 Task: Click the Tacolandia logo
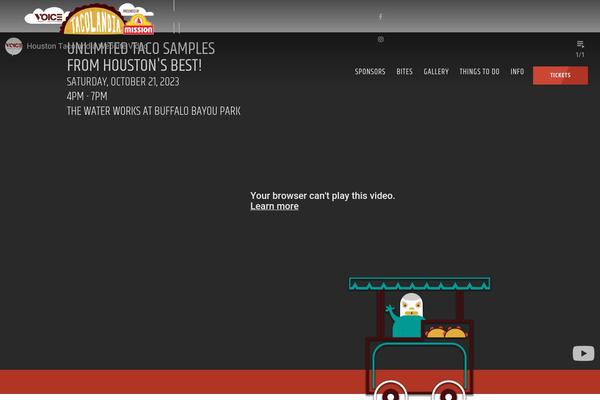tap(93, 21)
